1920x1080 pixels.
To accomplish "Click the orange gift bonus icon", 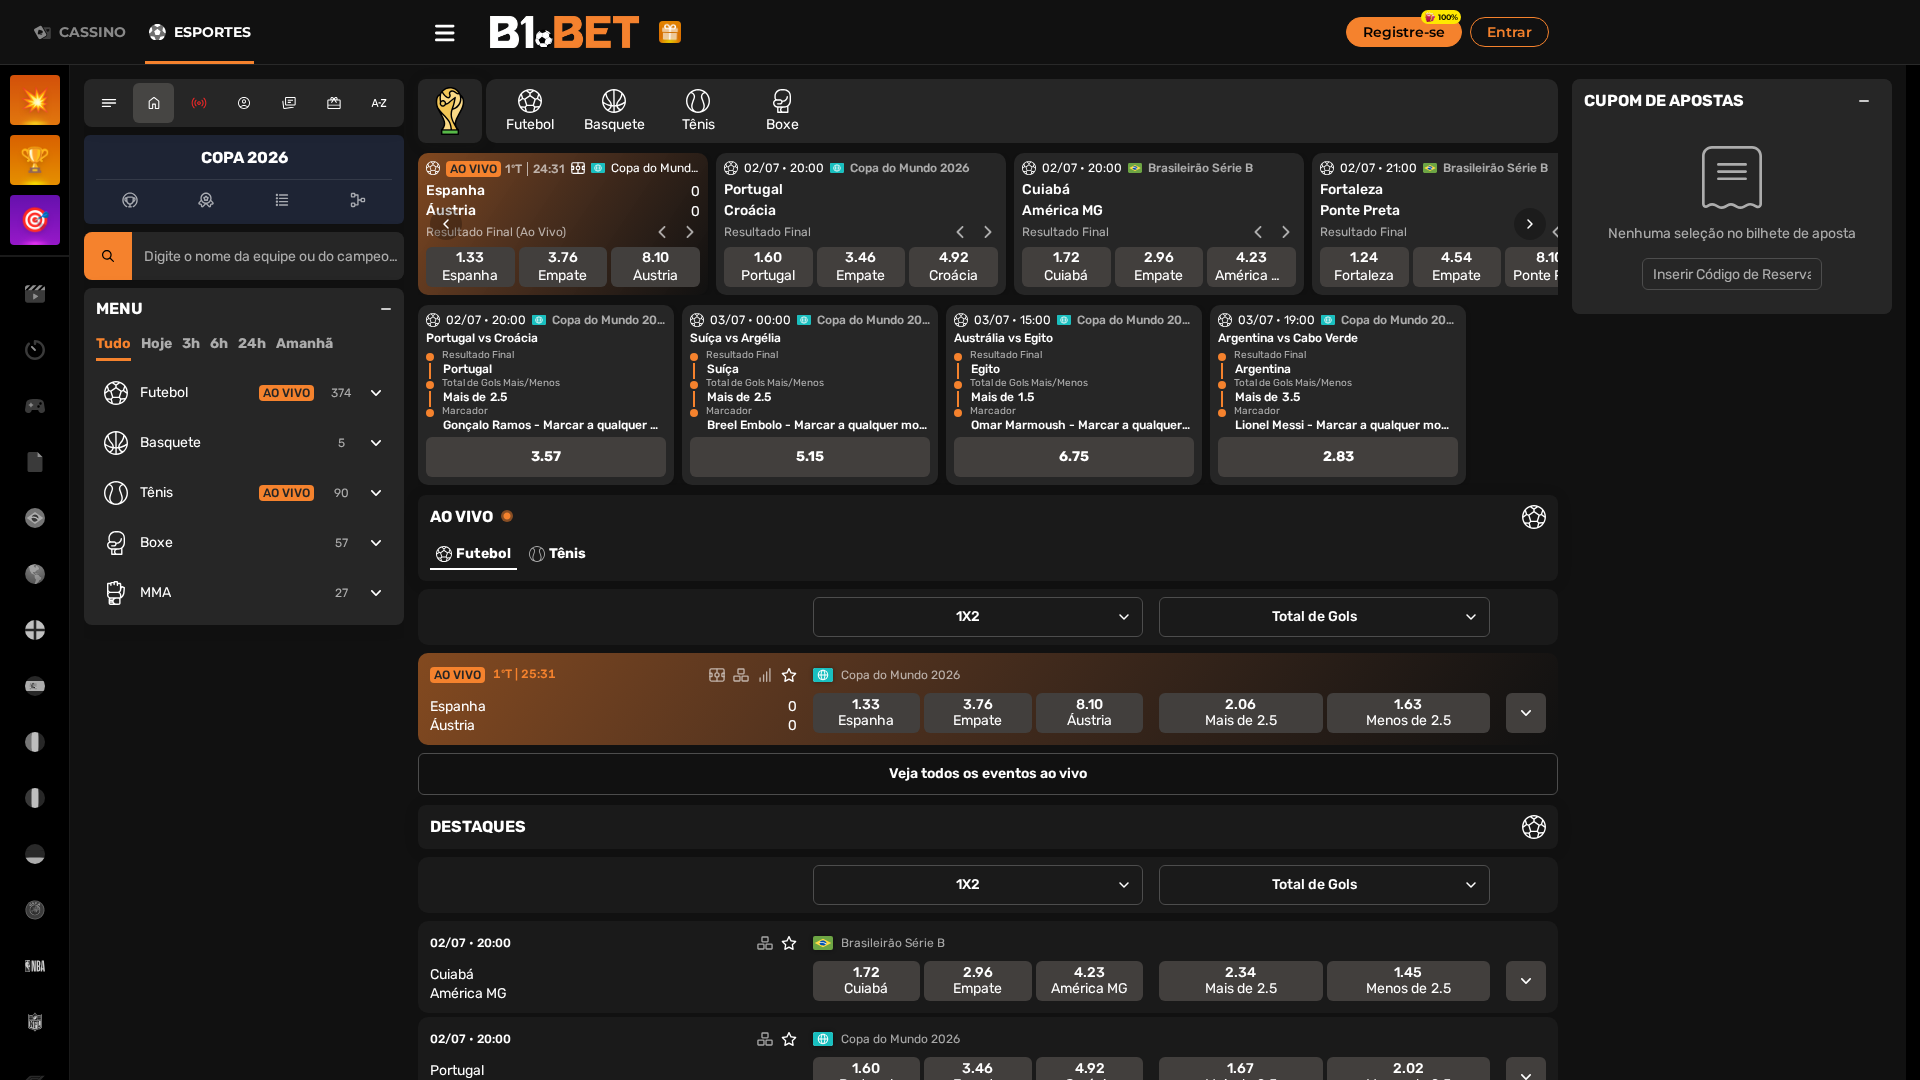I will [x=670, y=32].
